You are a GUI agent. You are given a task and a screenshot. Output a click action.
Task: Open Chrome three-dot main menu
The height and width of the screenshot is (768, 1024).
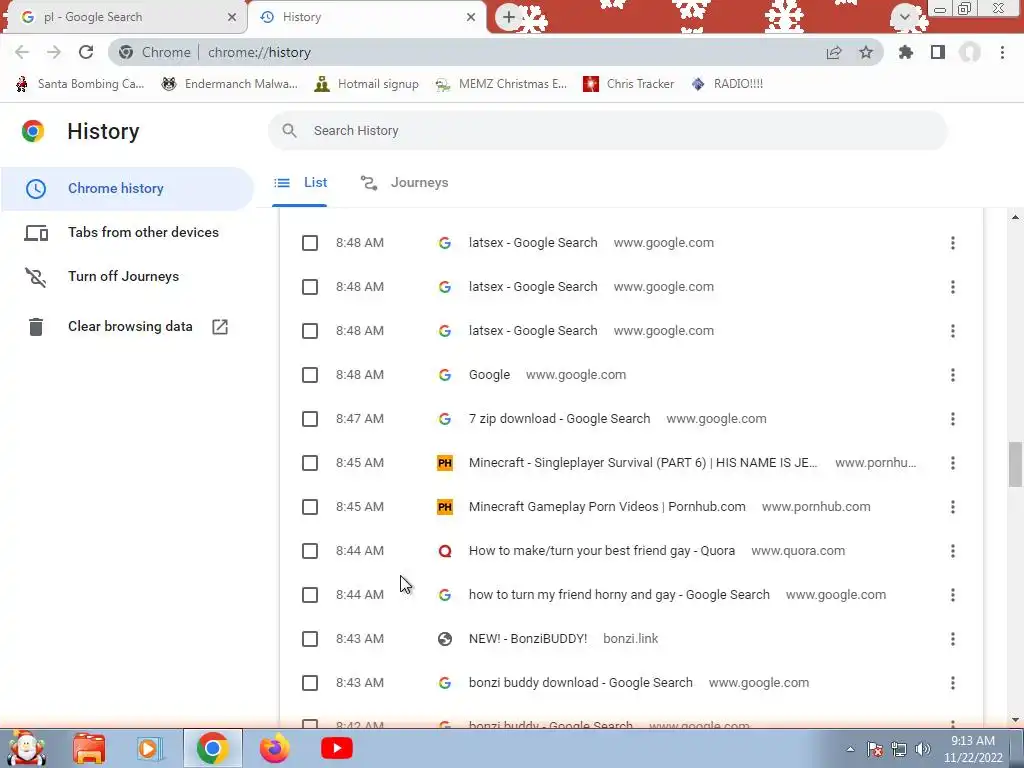click(x=1002, y=52)
